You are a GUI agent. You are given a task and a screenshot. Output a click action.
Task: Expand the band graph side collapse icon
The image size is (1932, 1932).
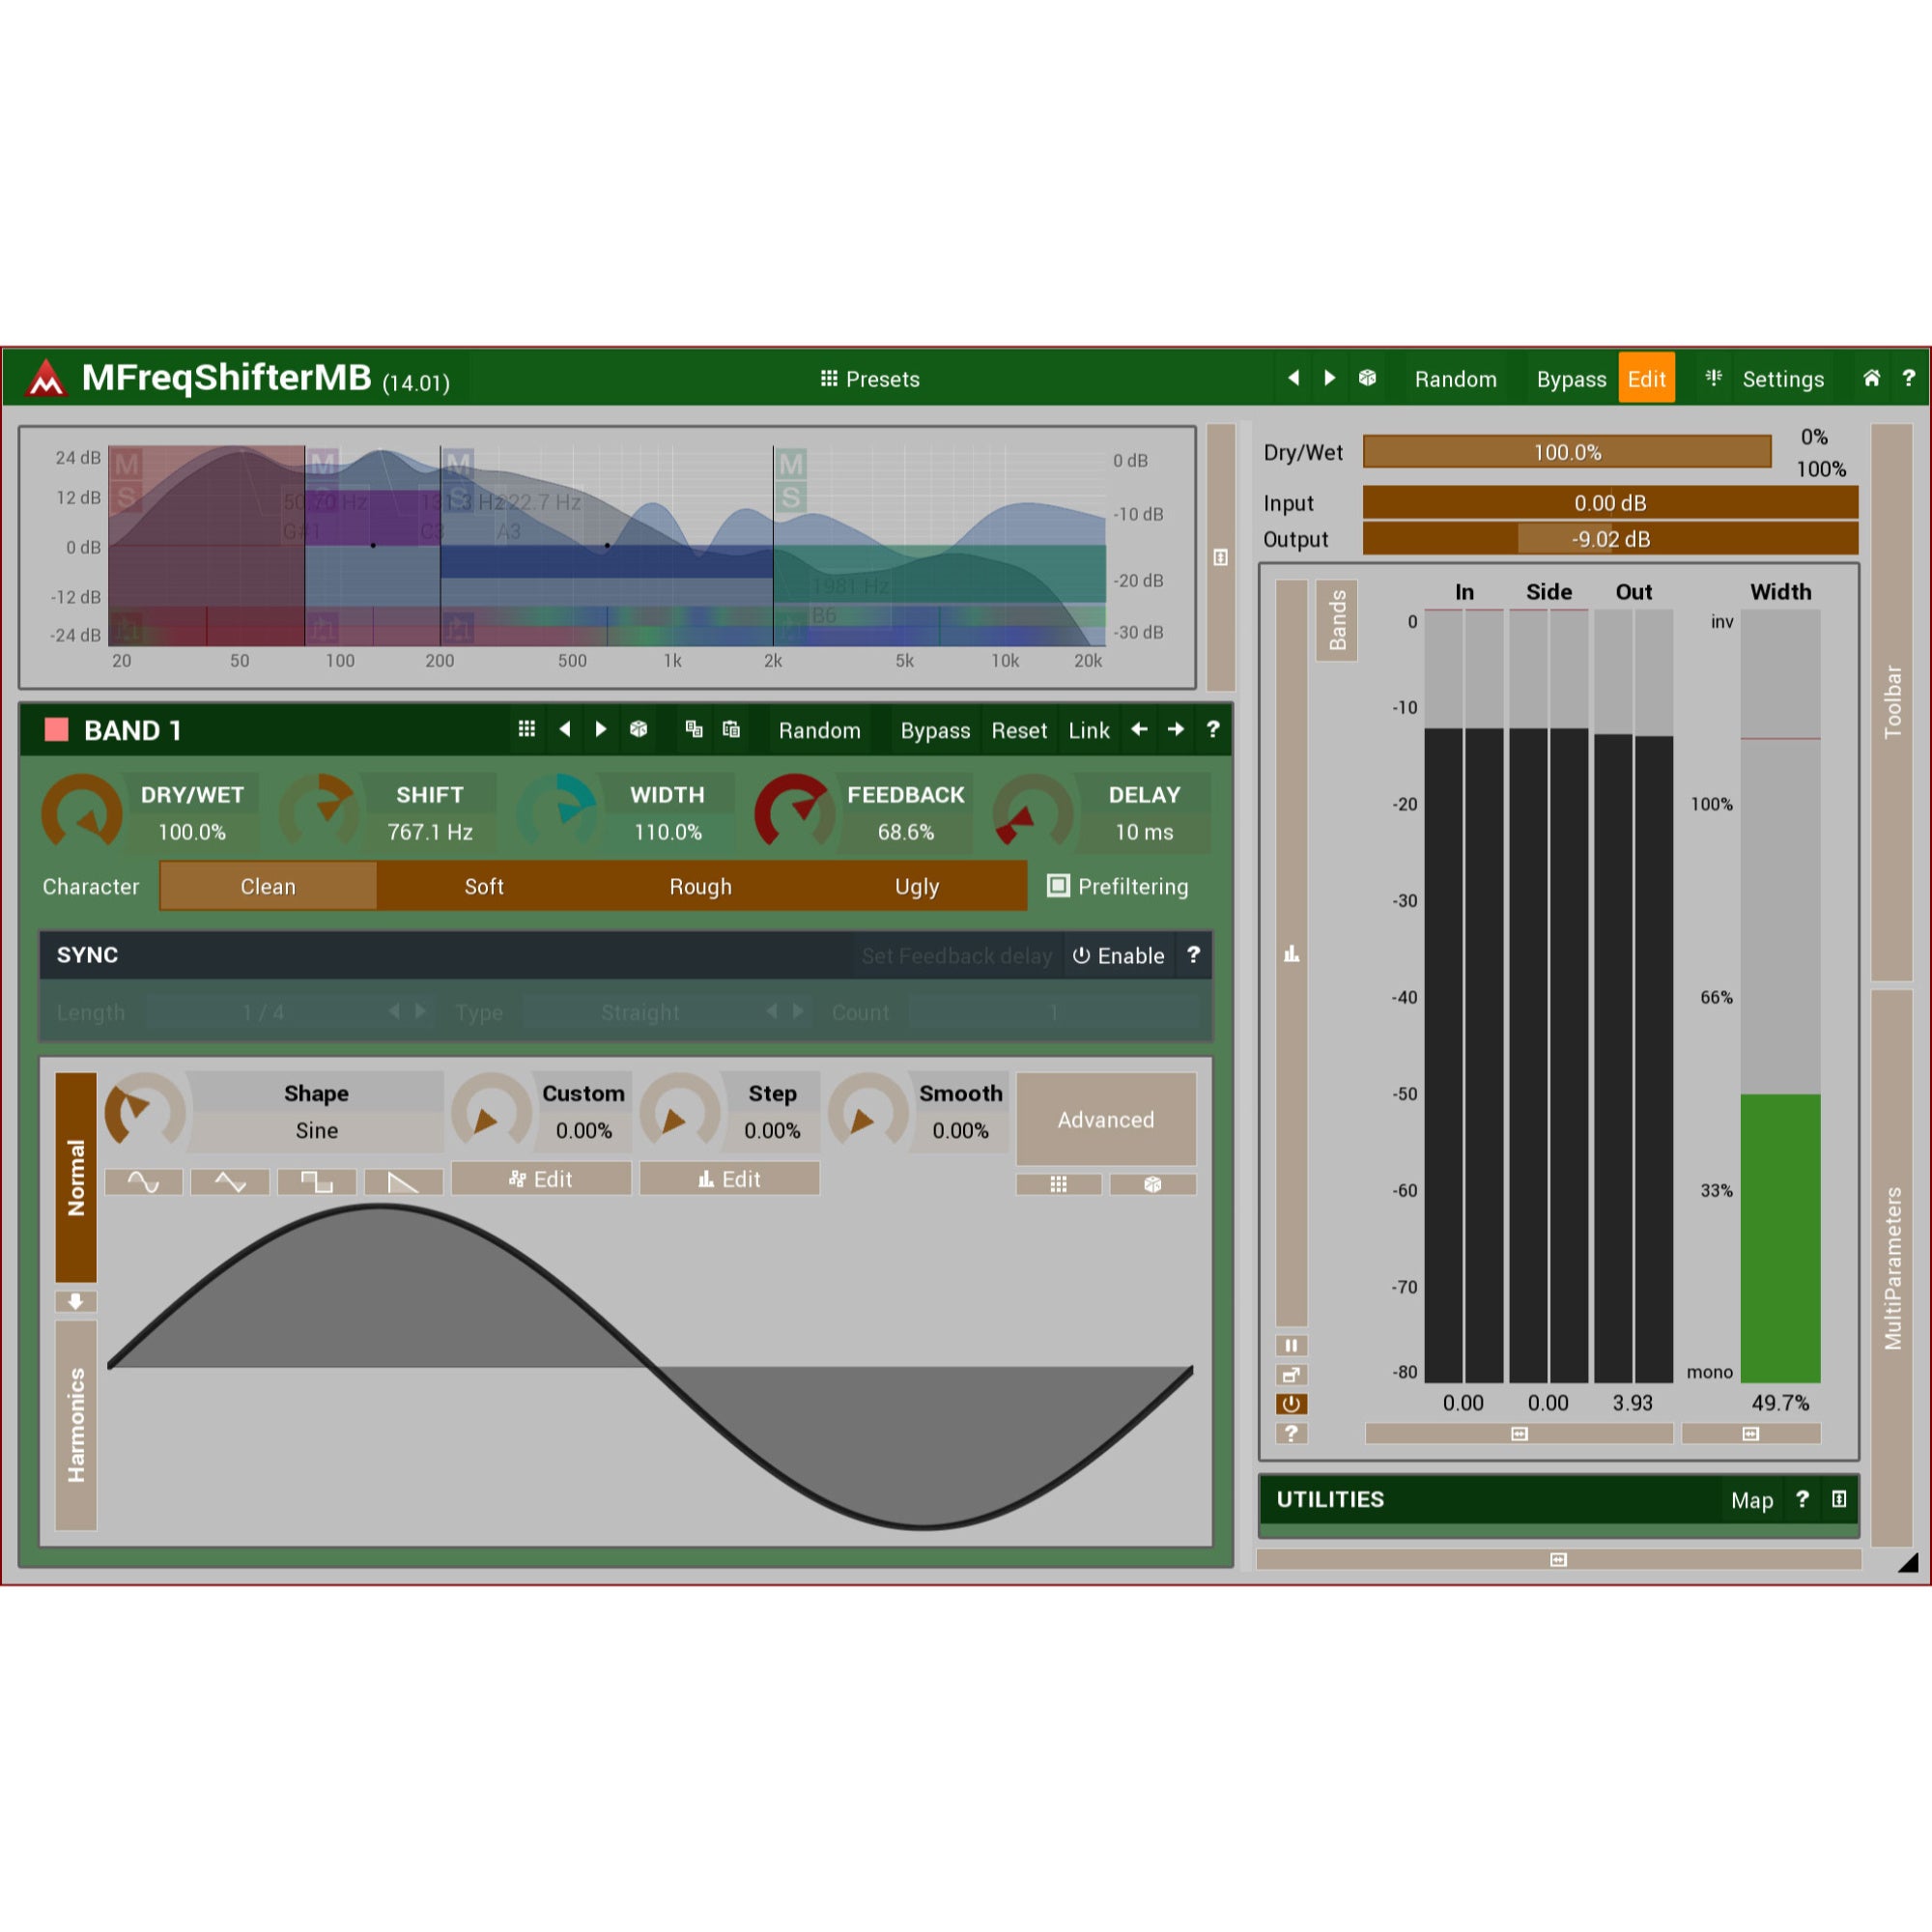pos(1221,557)
